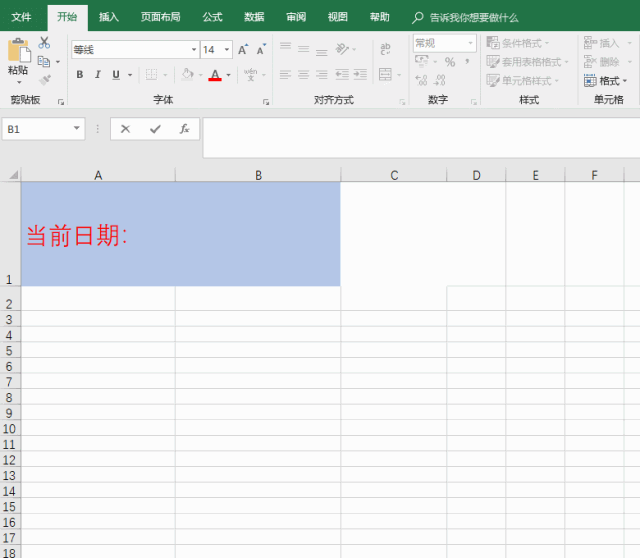This screenshot has width=640, height=558.
Task: Toggle Bold formatting
Action: (80, 75)
